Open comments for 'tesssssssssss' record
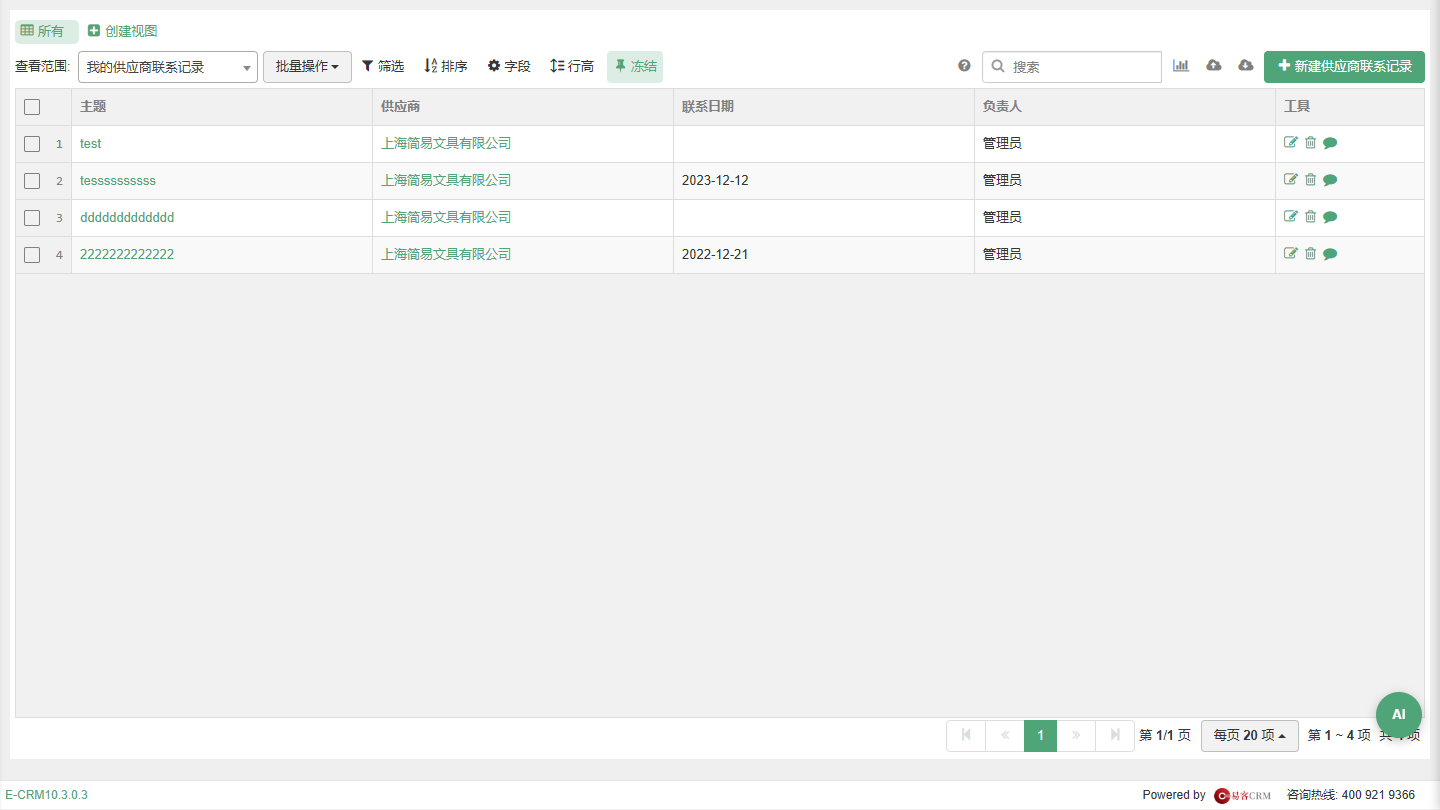 point(1330,180)
